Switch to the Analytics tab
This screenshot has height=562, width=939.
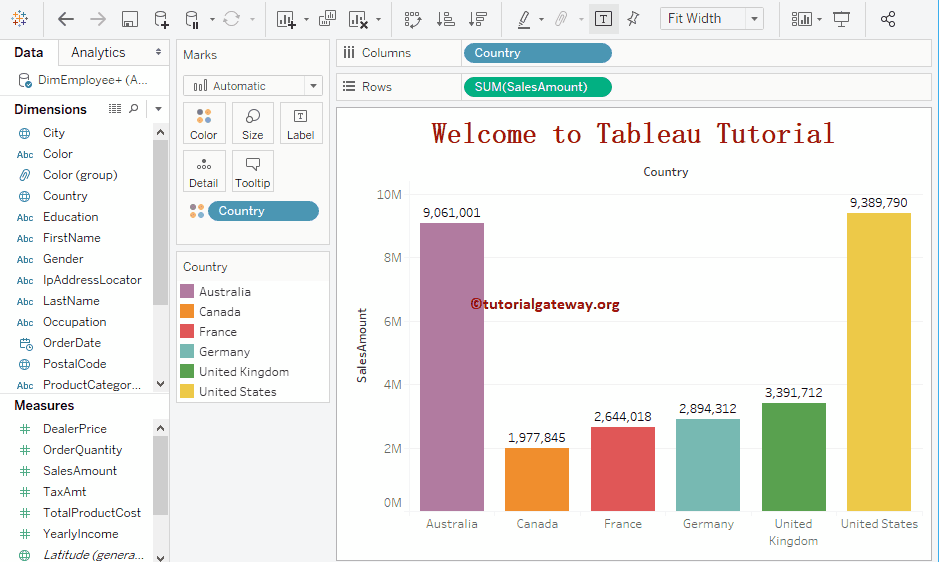click(x=98, y=53)
